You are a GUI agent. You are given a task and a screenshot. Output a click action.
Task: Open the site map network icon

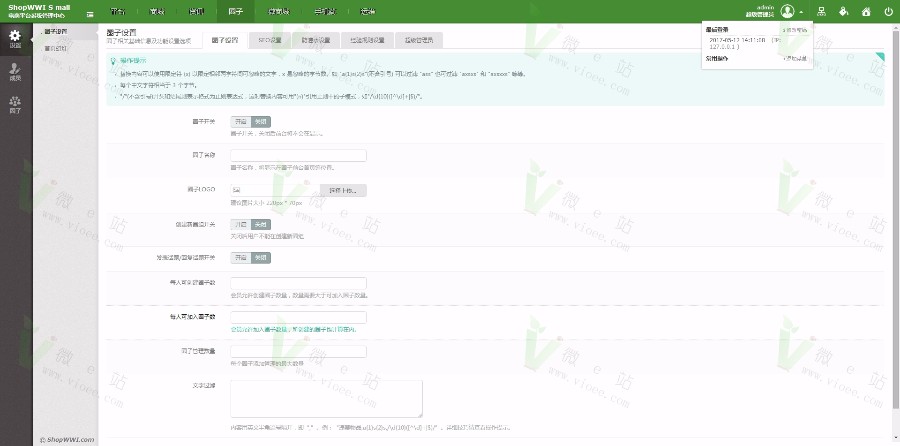click(821, 11)
